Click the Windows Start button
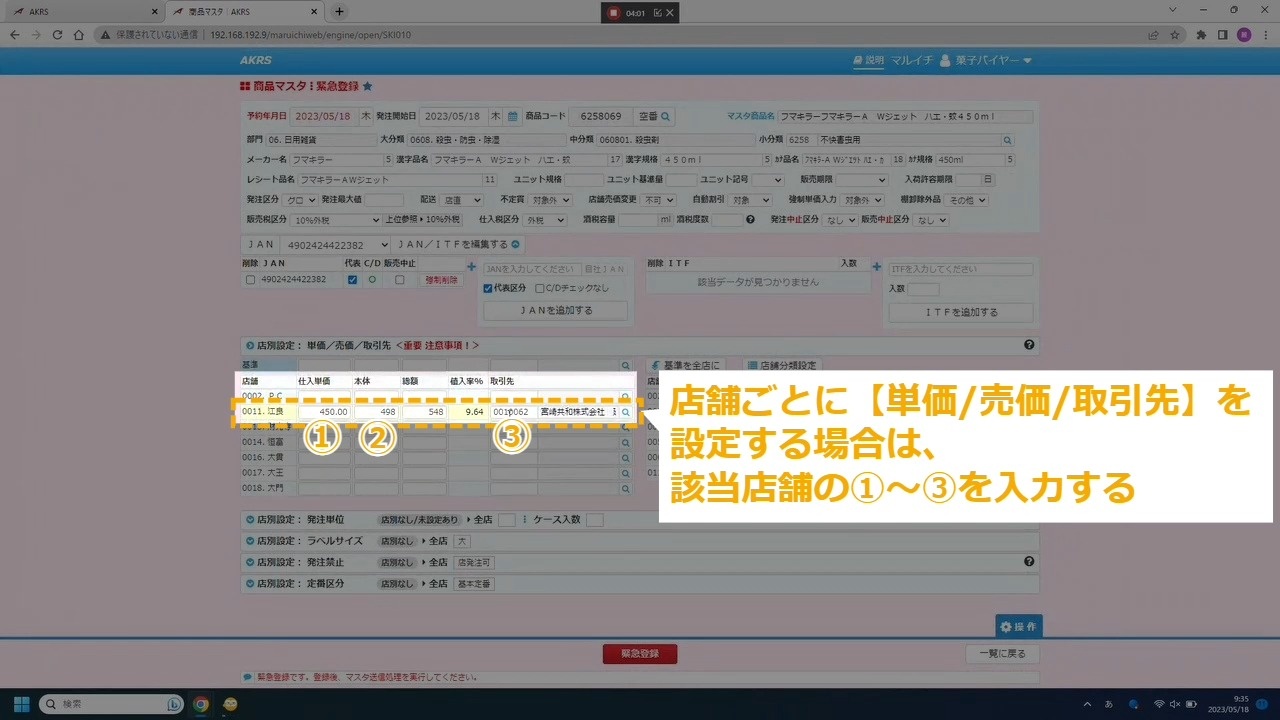Viewport: 1280px width, 720px height. pyautogui.click(x=21, y=704)
